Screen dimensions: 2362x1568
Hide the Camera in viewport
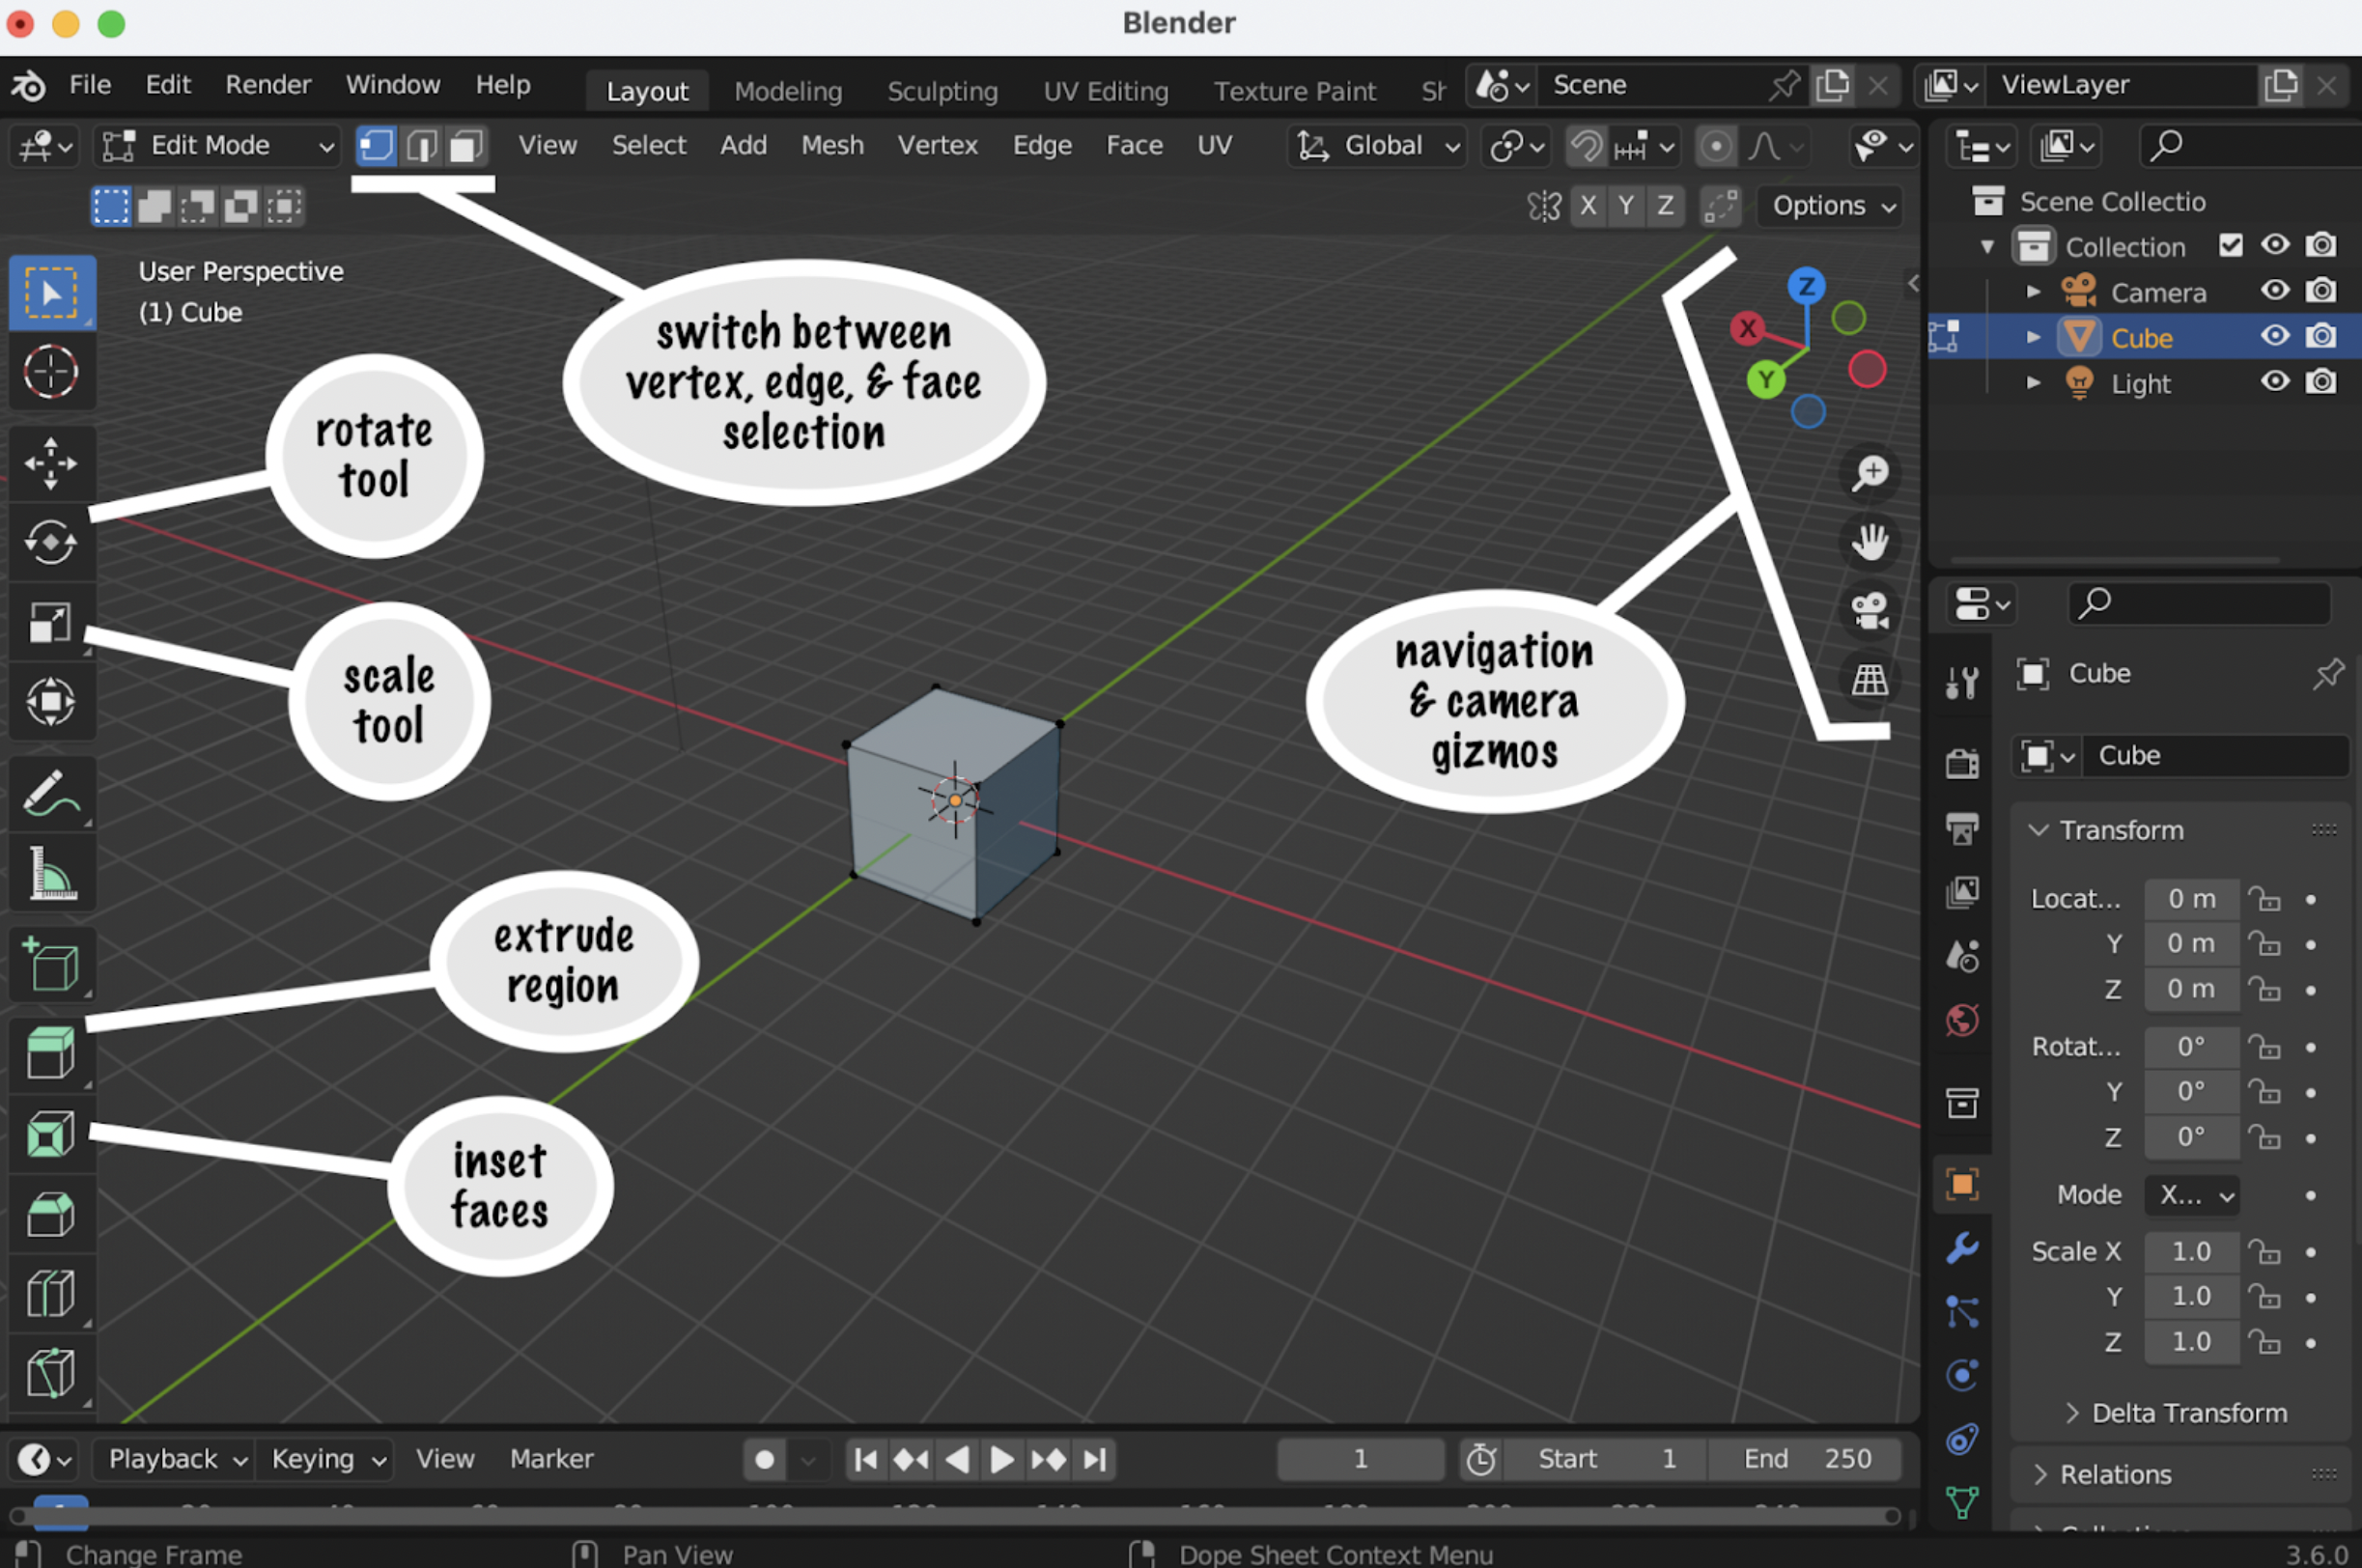pos(2274,291)
